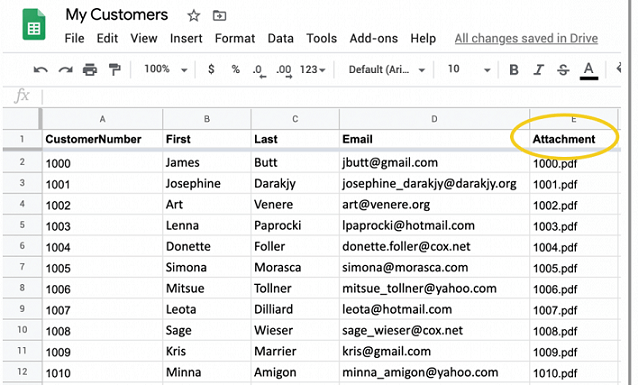The width and height of the screenshot is (638, 385).
Task: Click the Attachment header cell
Action: coord(574,139)
